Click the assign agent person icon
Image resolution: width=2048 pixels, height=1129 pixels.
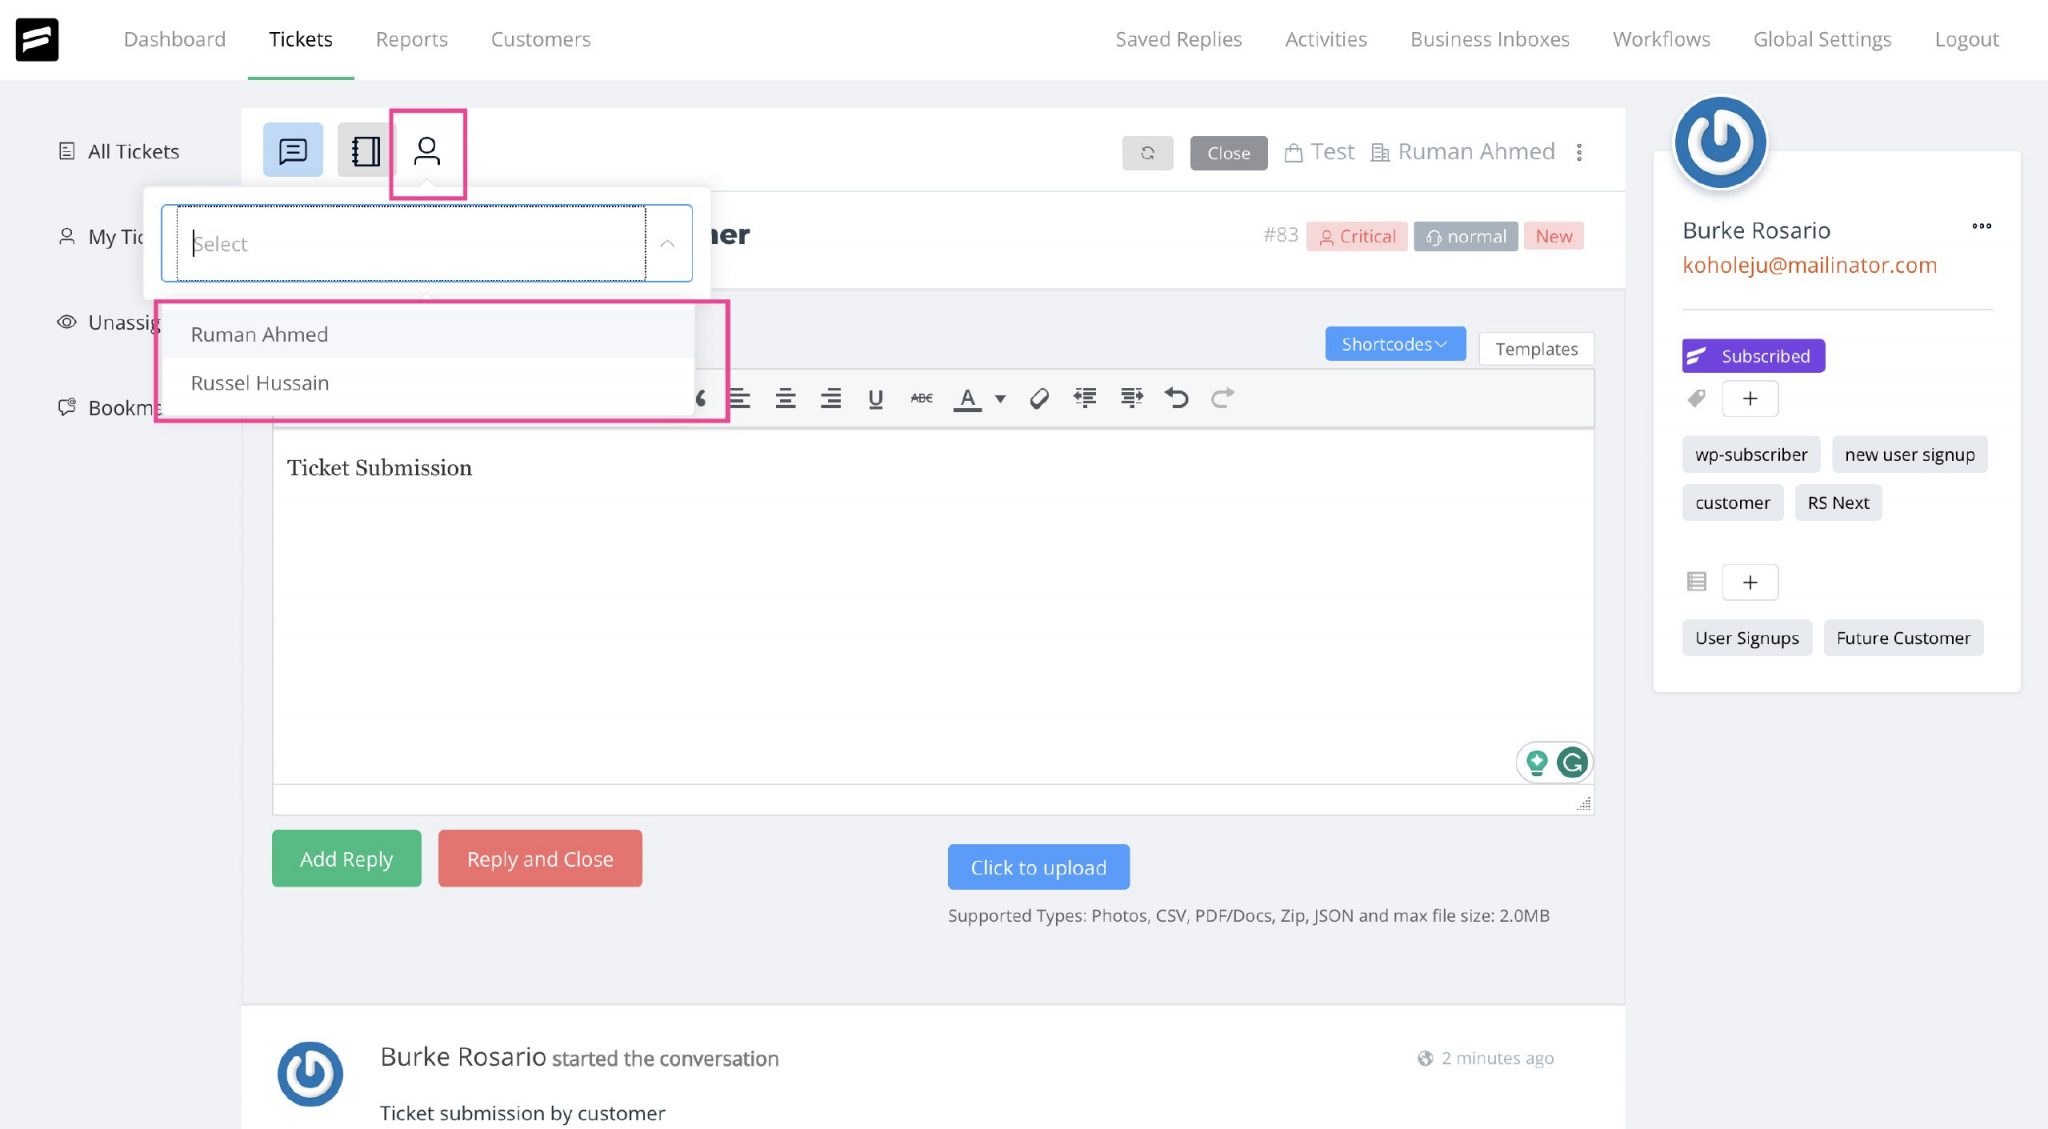tap(428, 150)
